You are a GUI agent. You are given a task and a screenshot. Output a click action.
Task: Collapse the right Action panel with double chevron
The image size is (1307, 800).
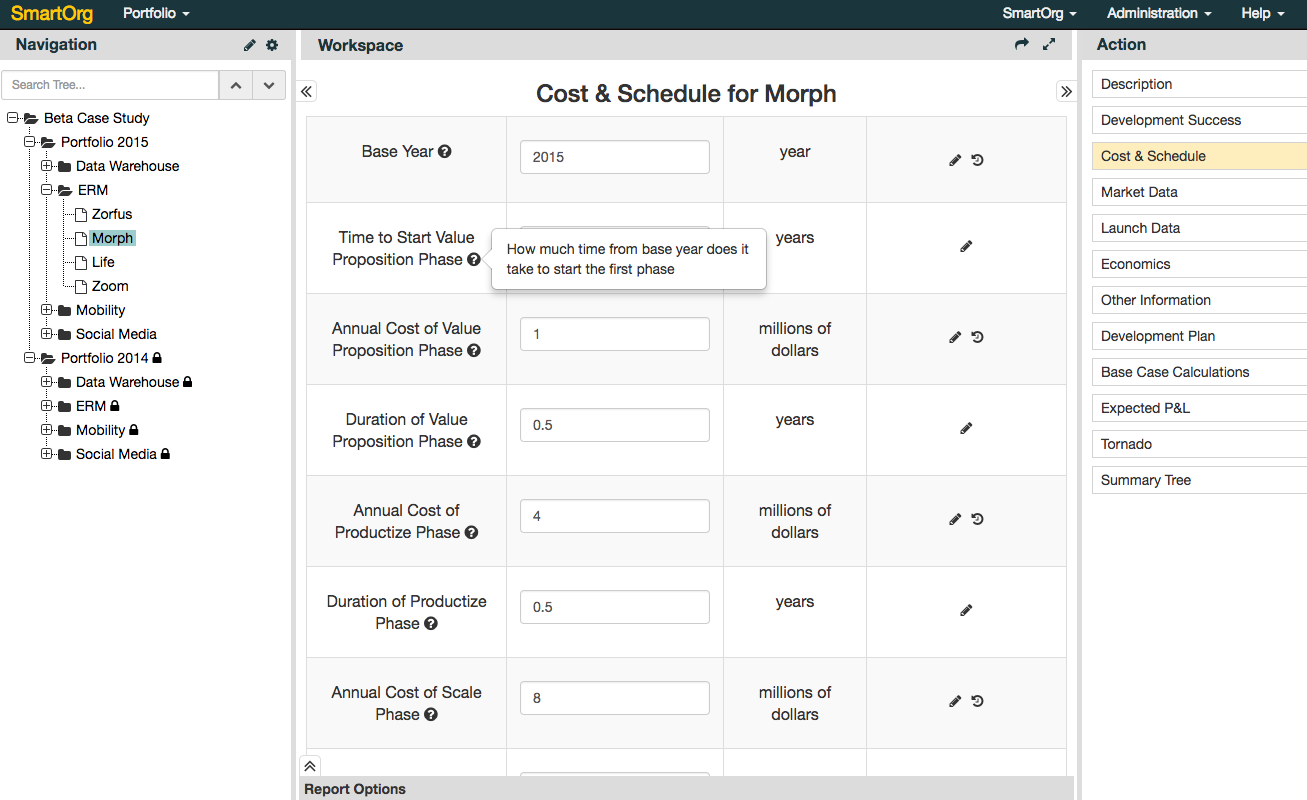click(1066, 92)
